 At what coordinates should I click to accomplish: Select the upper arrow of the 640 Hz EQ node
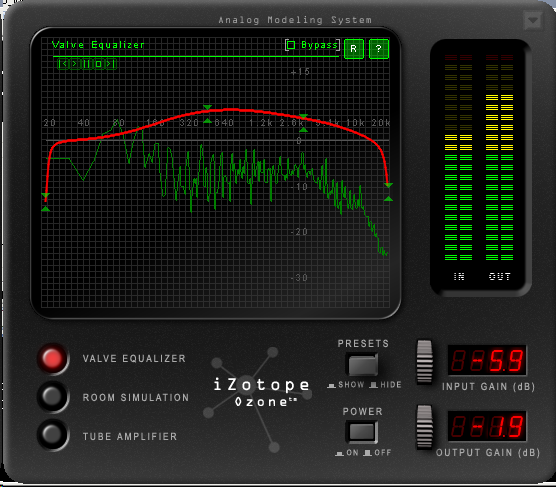(207, 107)
